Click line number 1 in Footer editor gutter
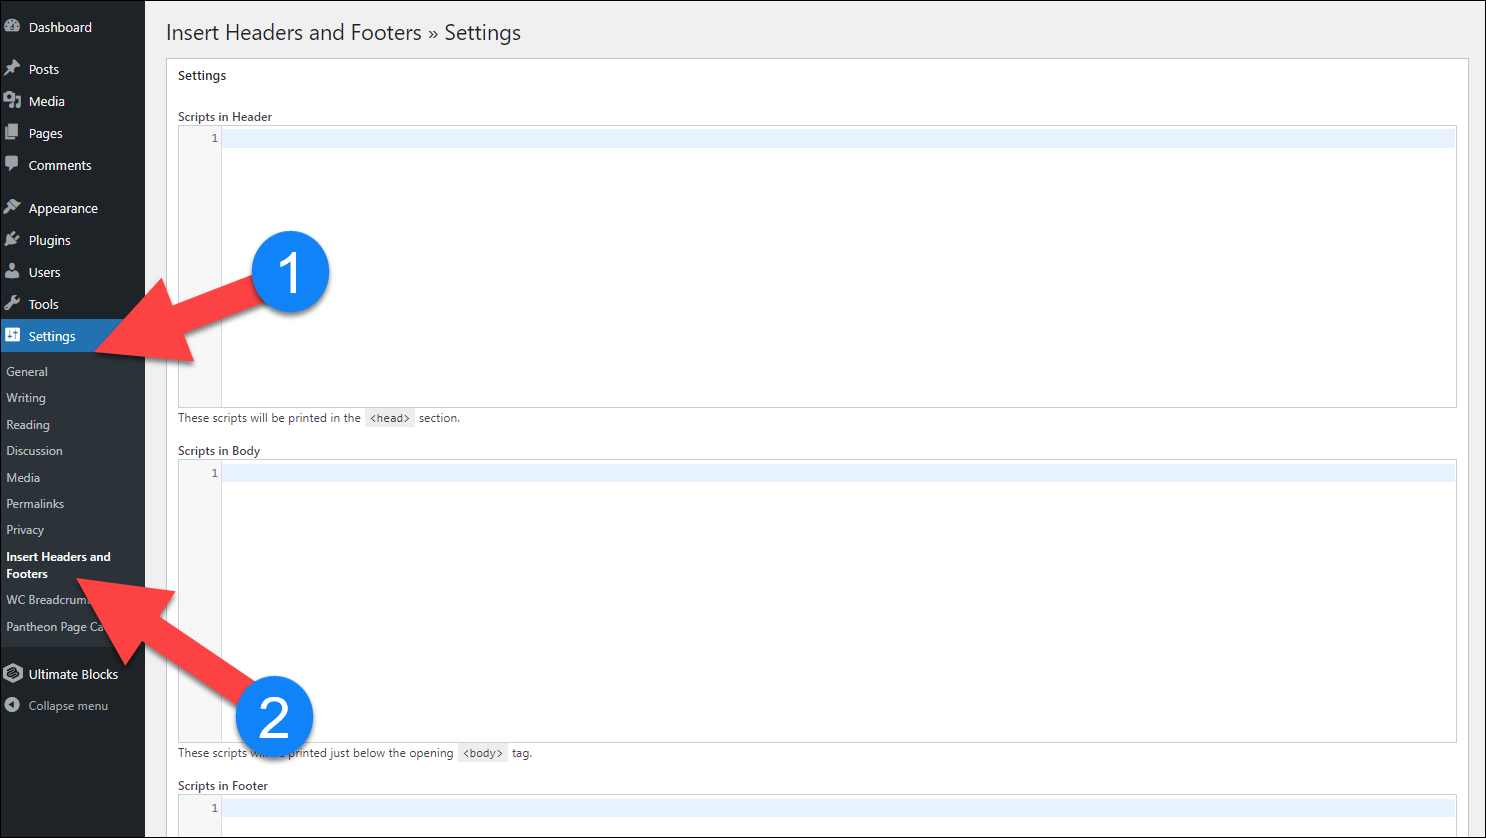Viewport: 1486px width, 838px height. (214, 808)
